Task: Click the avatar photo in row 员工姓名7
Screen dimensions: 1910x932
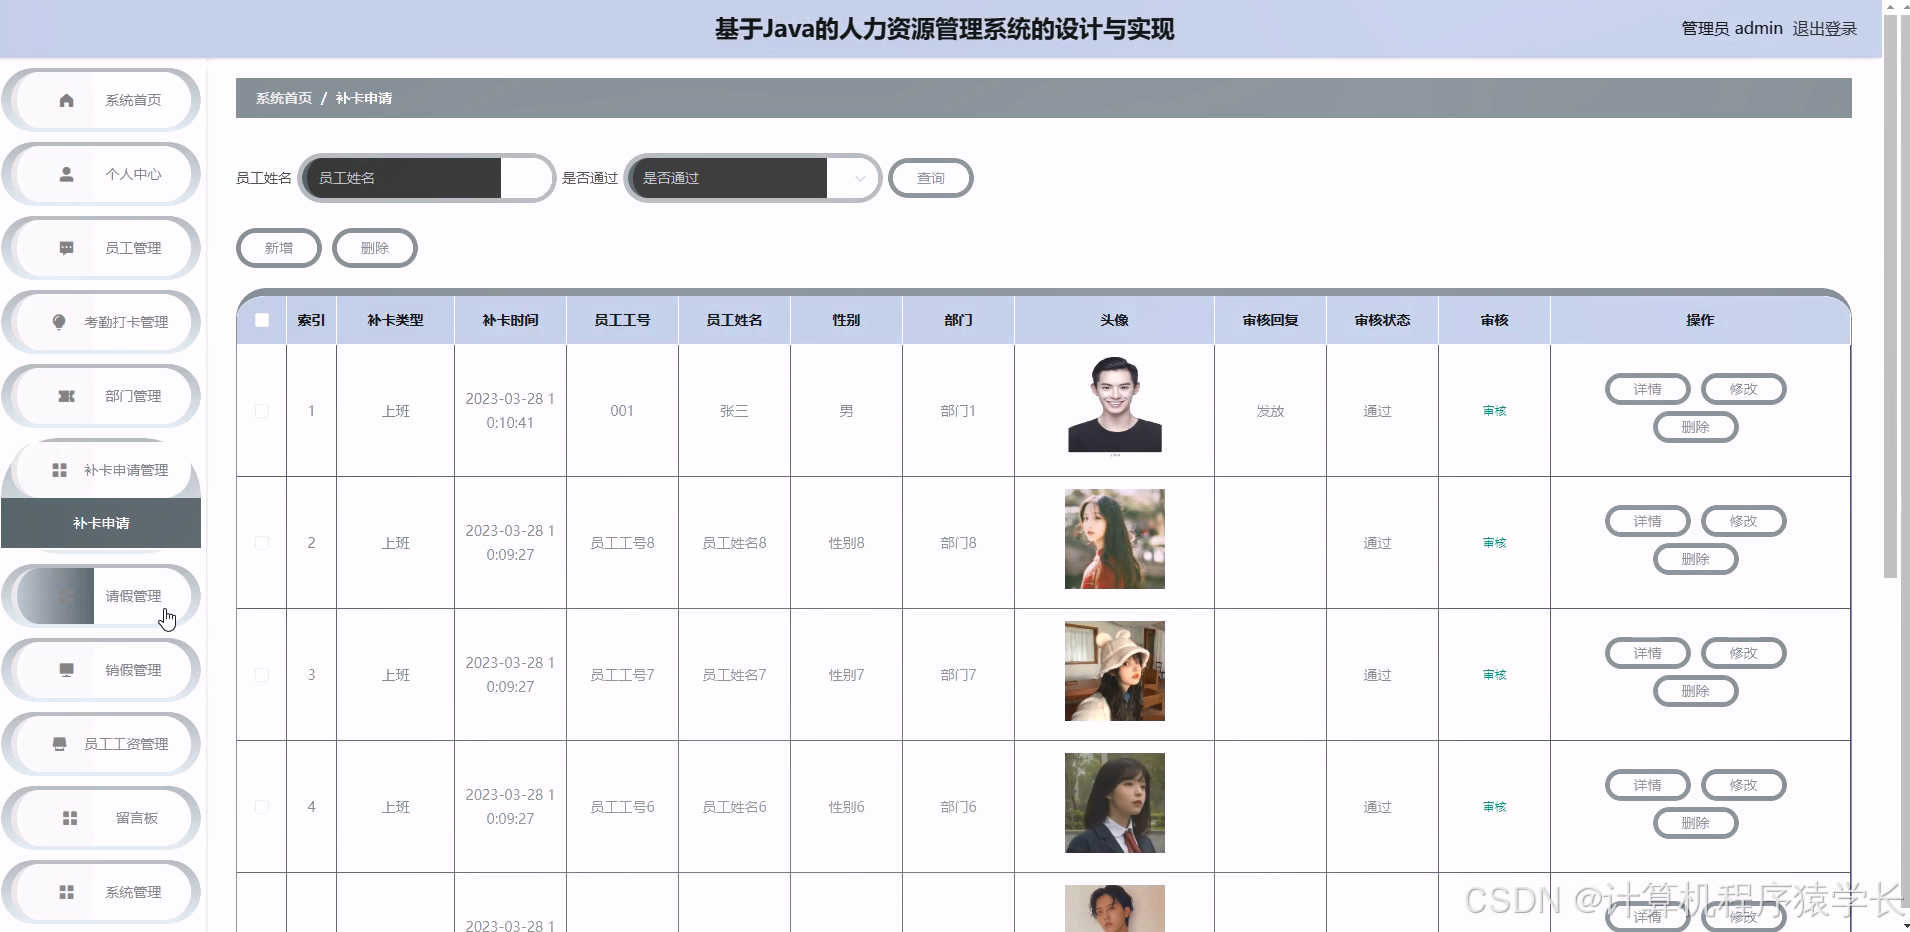Action: pos(1115,671)
